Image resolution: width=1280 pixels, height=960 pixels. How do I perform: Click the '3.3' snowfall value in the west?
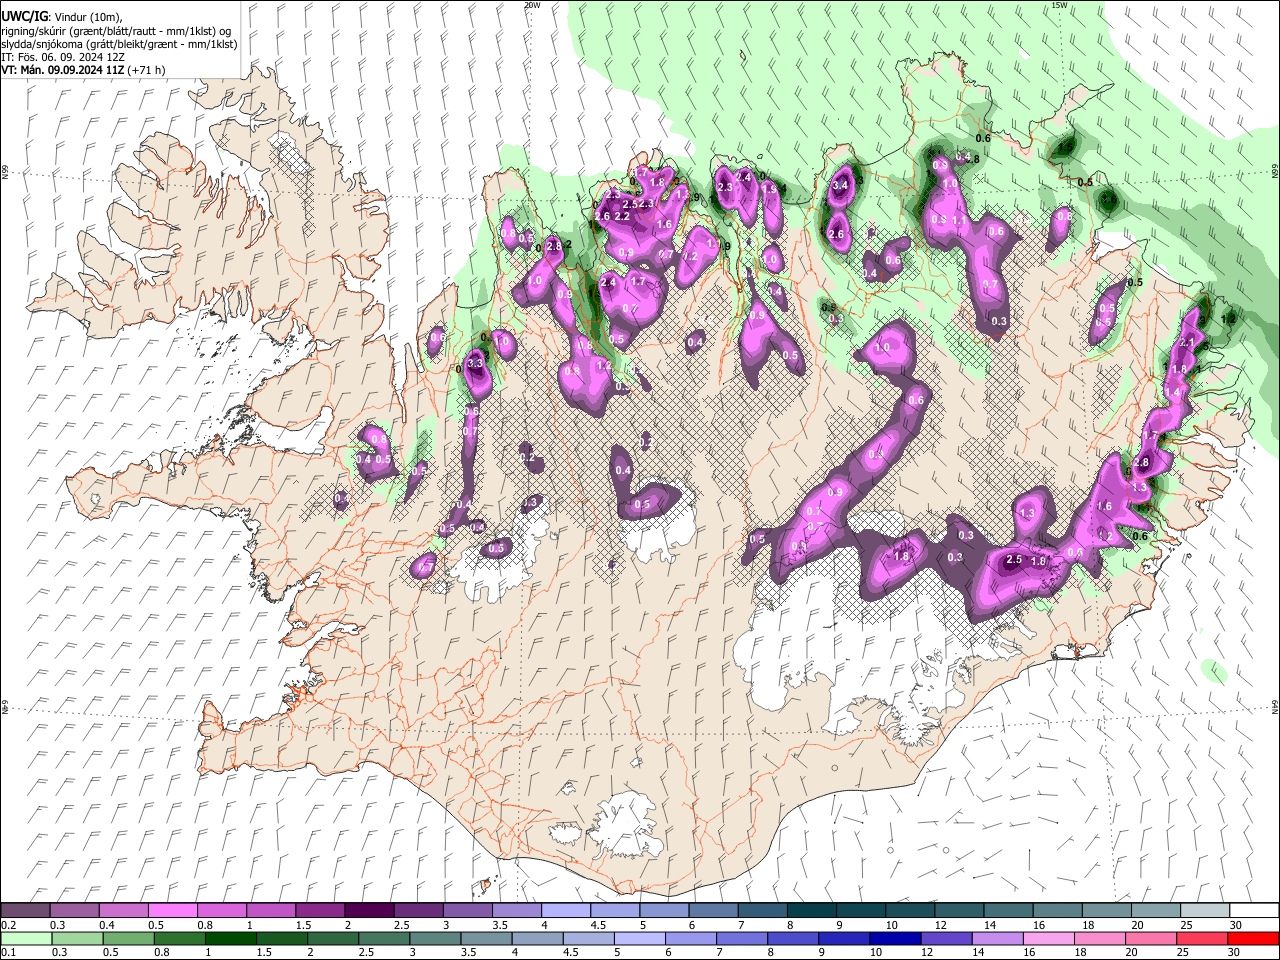point(475,364)
